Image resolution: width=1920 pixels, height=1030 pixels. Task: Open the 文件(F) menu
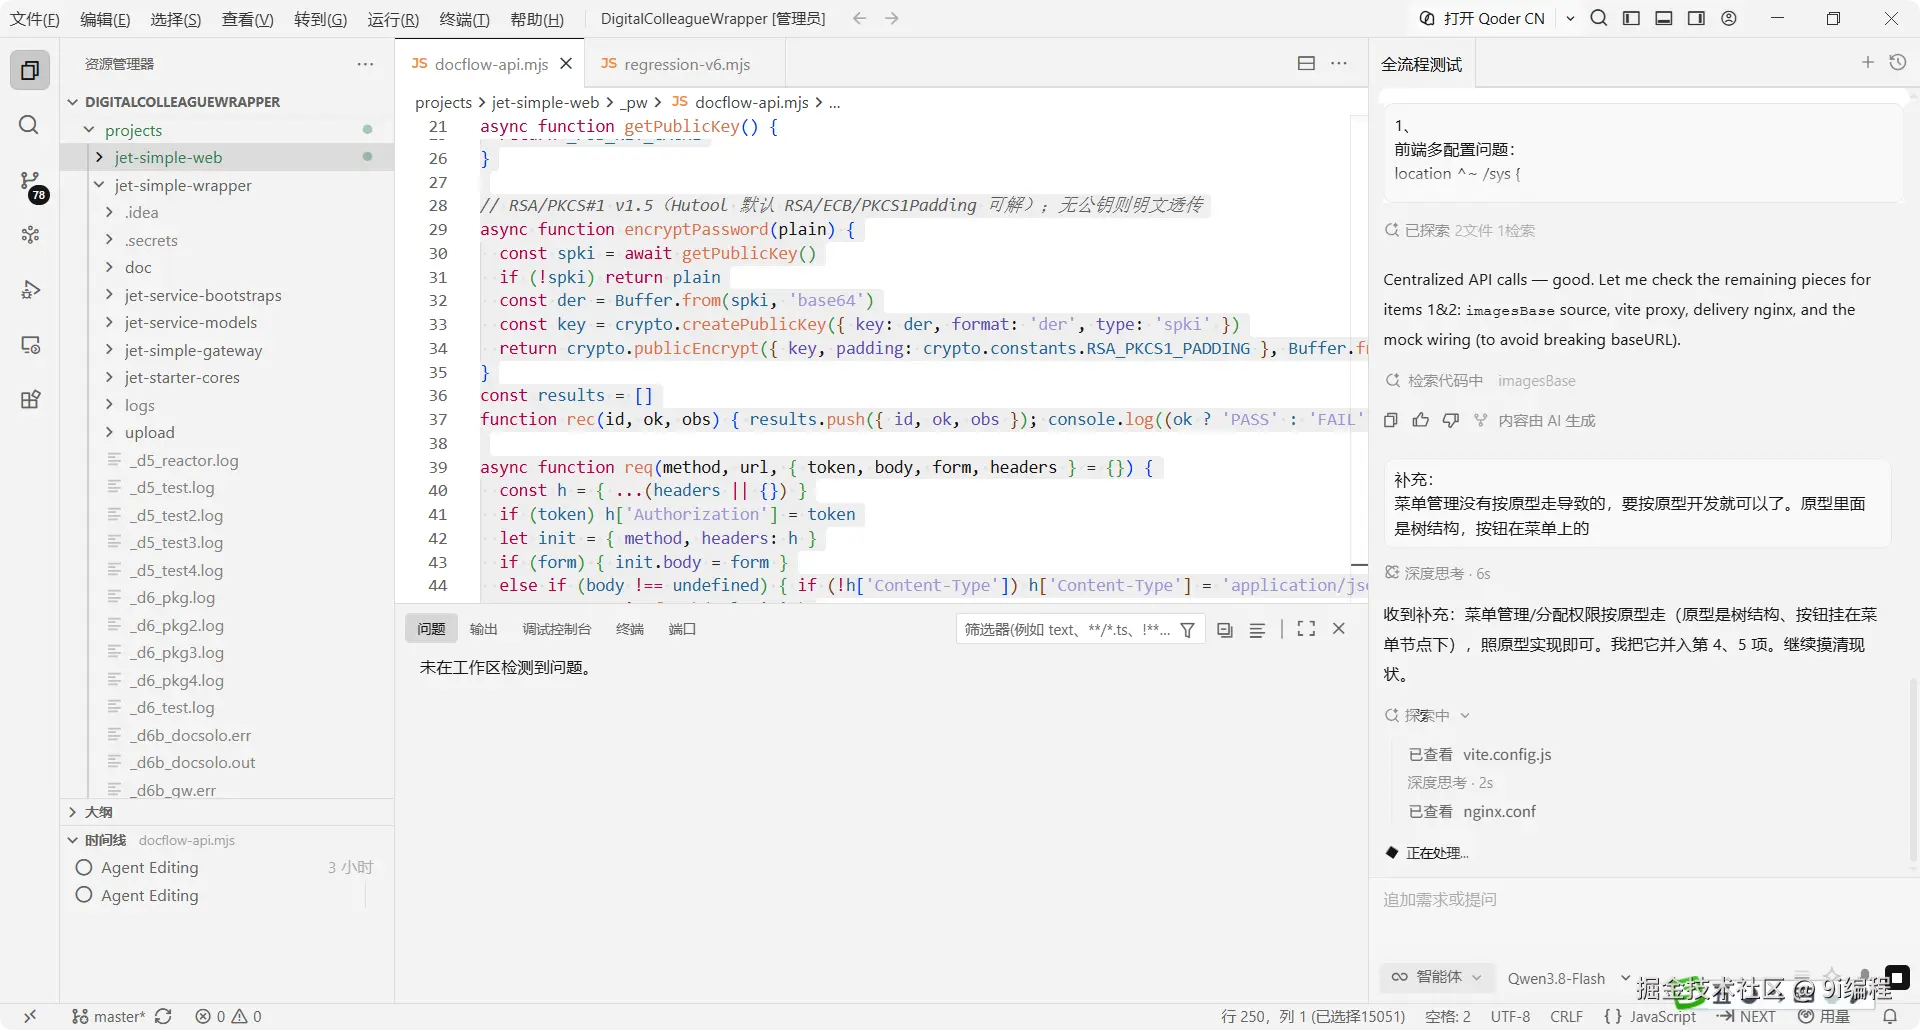(x=34, y=19)
